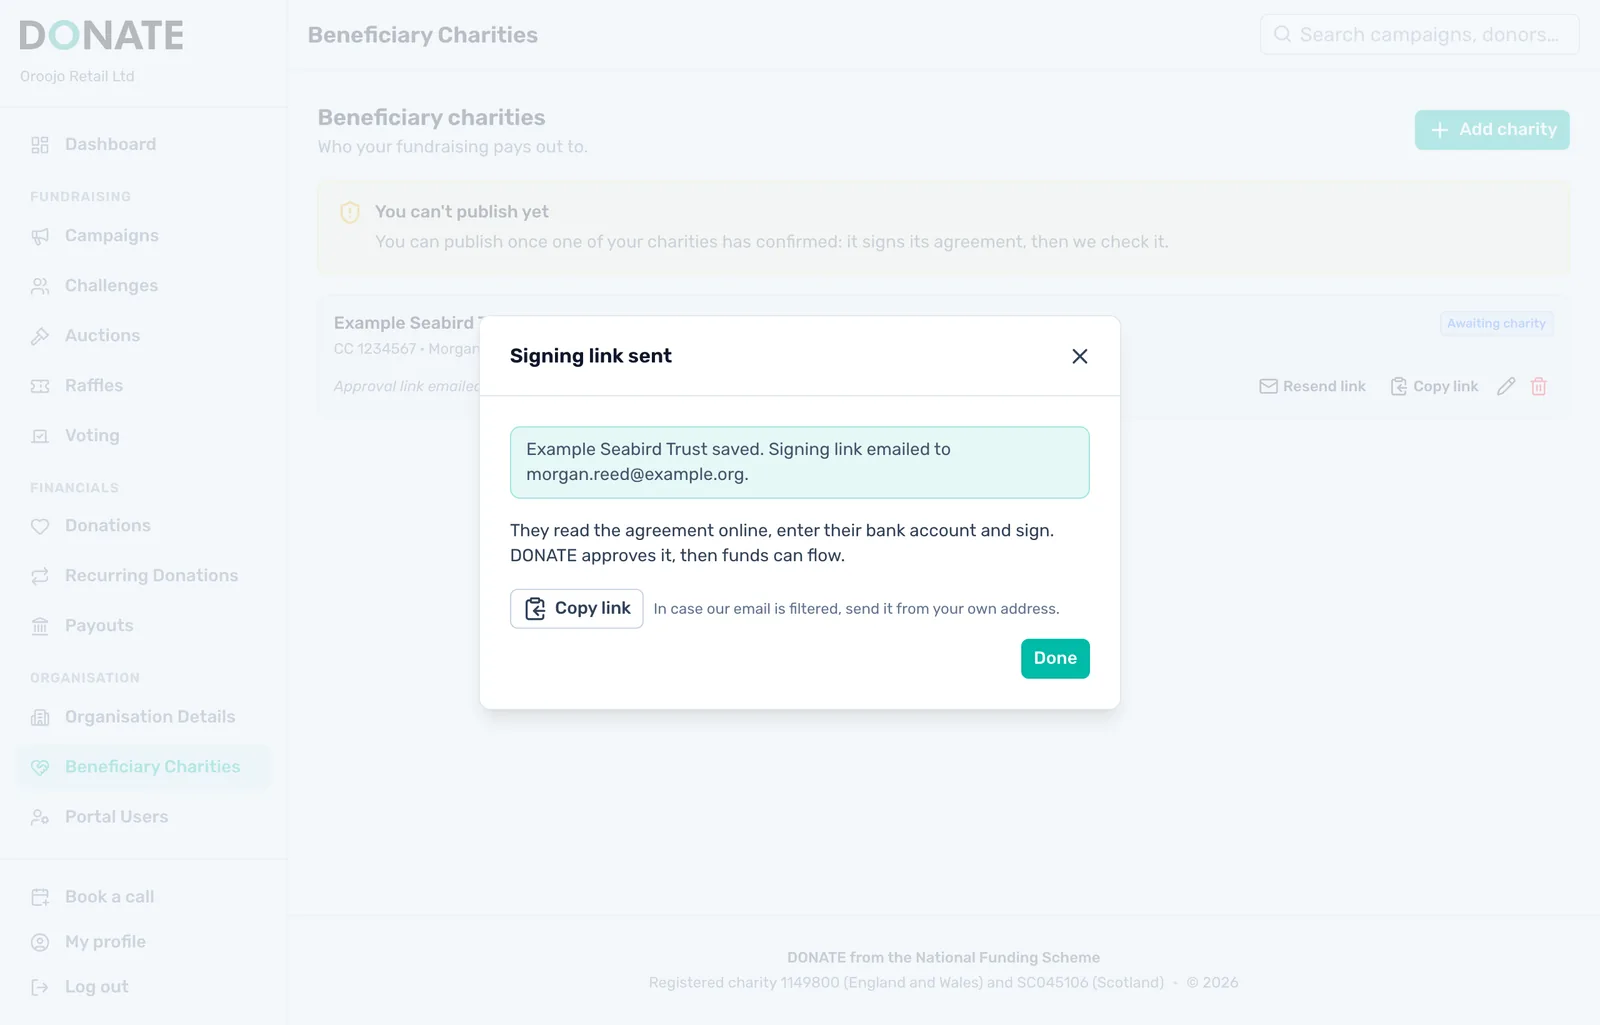Click the Book a call calendar icon
The height and width of the screenshot is (1025, 1600).
[40, 897]
